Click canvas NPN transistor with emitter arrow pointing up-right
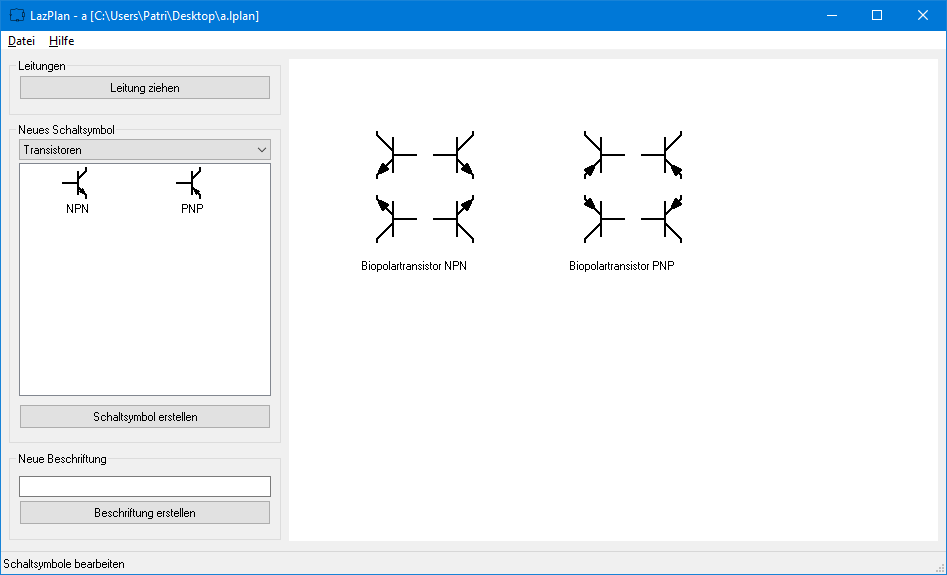This screenshot has height=575, width=947. point(457,217)
